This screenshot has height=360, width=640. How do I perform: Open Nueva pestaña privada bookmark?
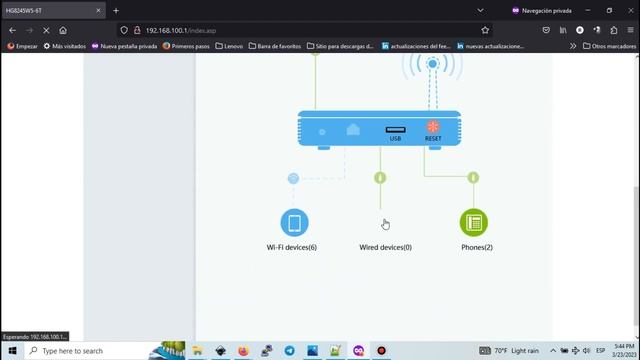click(124, 46)
